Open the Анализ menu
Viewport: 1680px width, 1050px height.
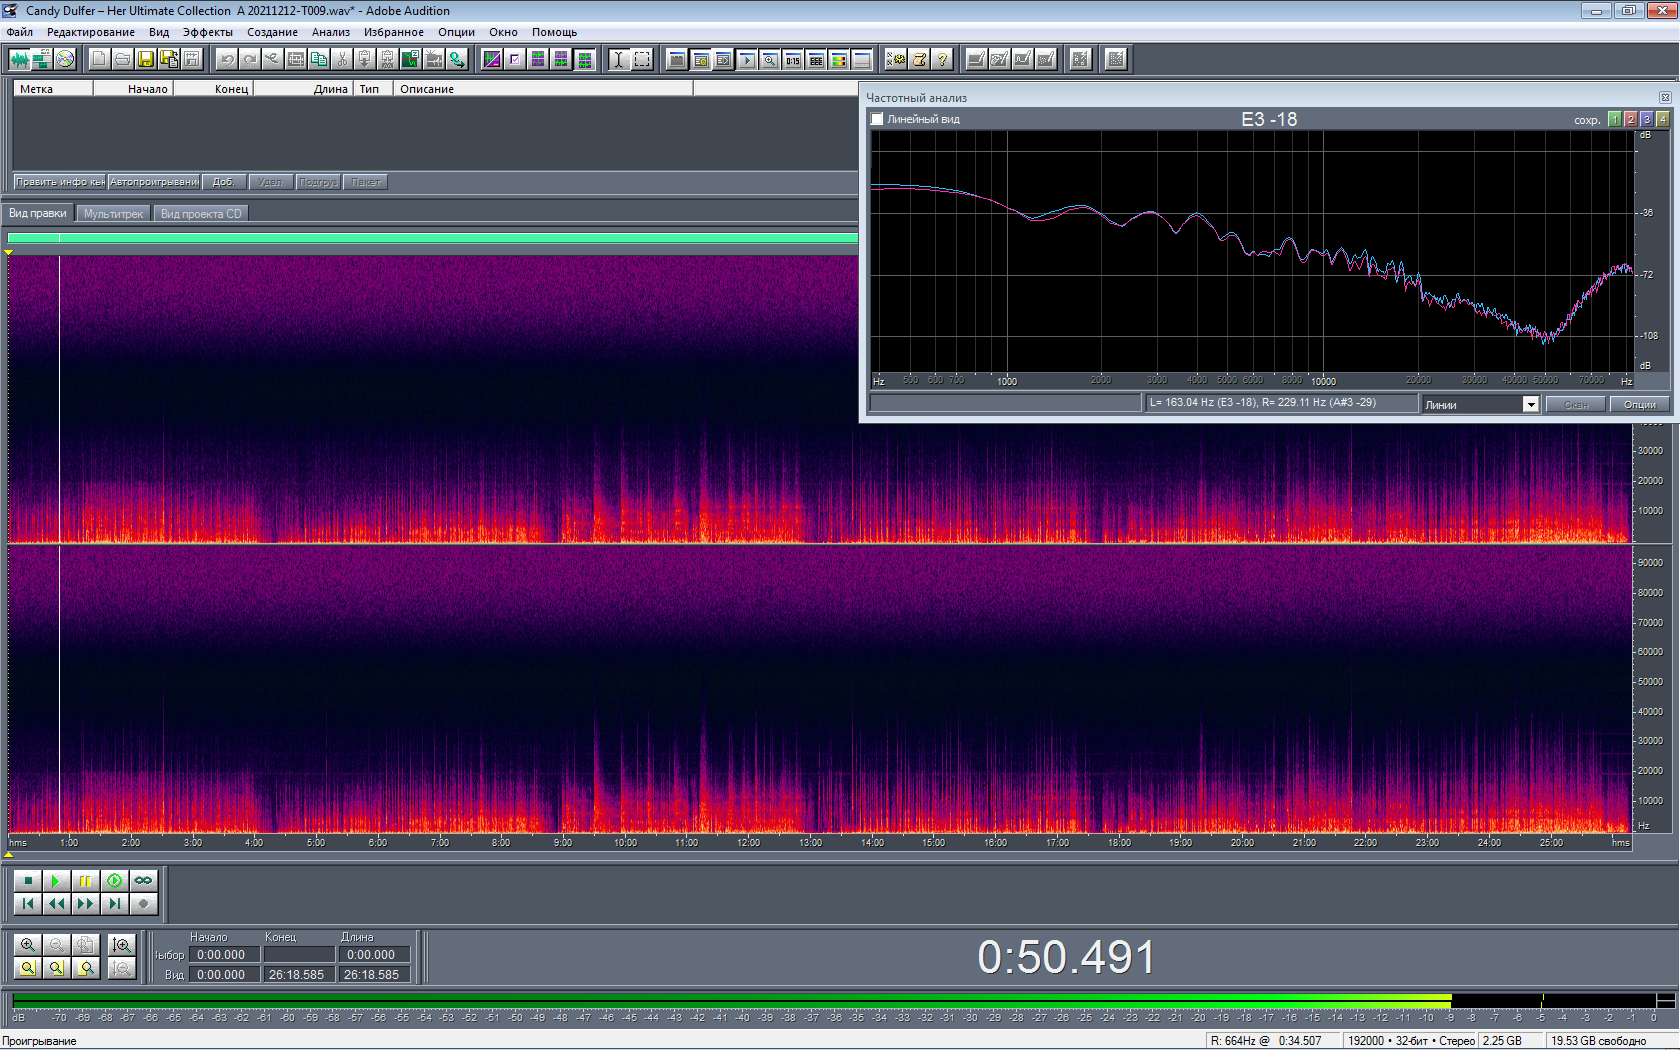pyautogui.click(x=331, y=32)
